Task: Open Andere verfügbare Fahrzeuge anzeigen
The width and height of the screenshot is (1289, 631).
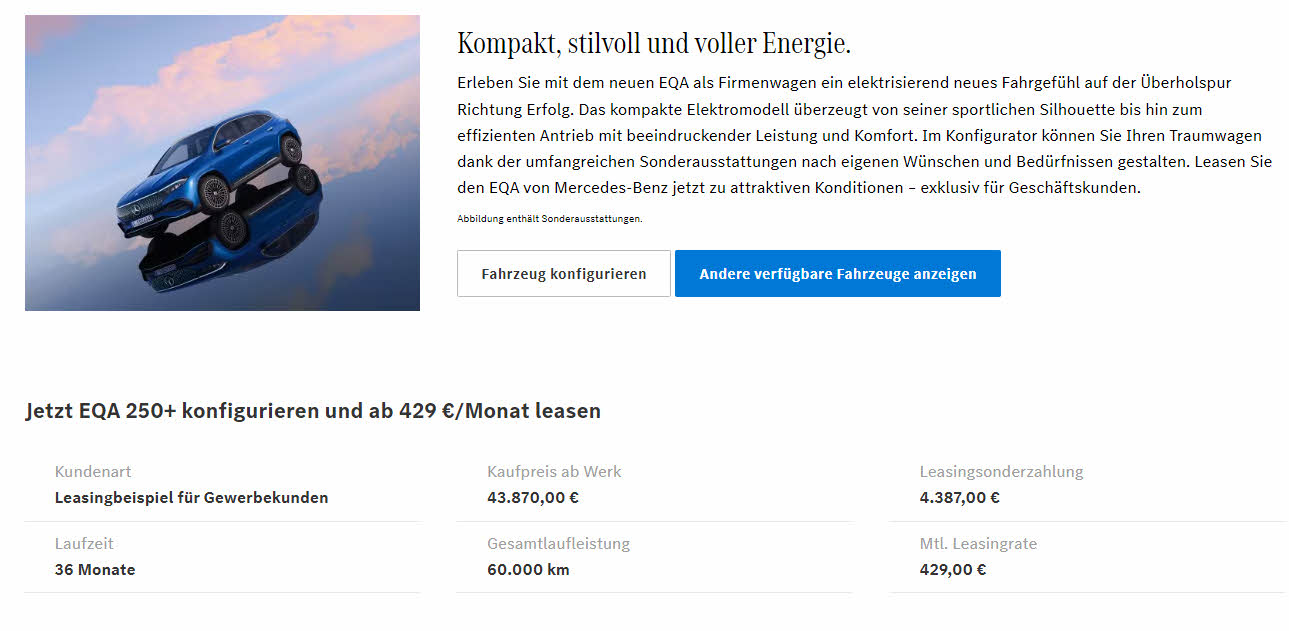Action: click(x=837, y=274)
